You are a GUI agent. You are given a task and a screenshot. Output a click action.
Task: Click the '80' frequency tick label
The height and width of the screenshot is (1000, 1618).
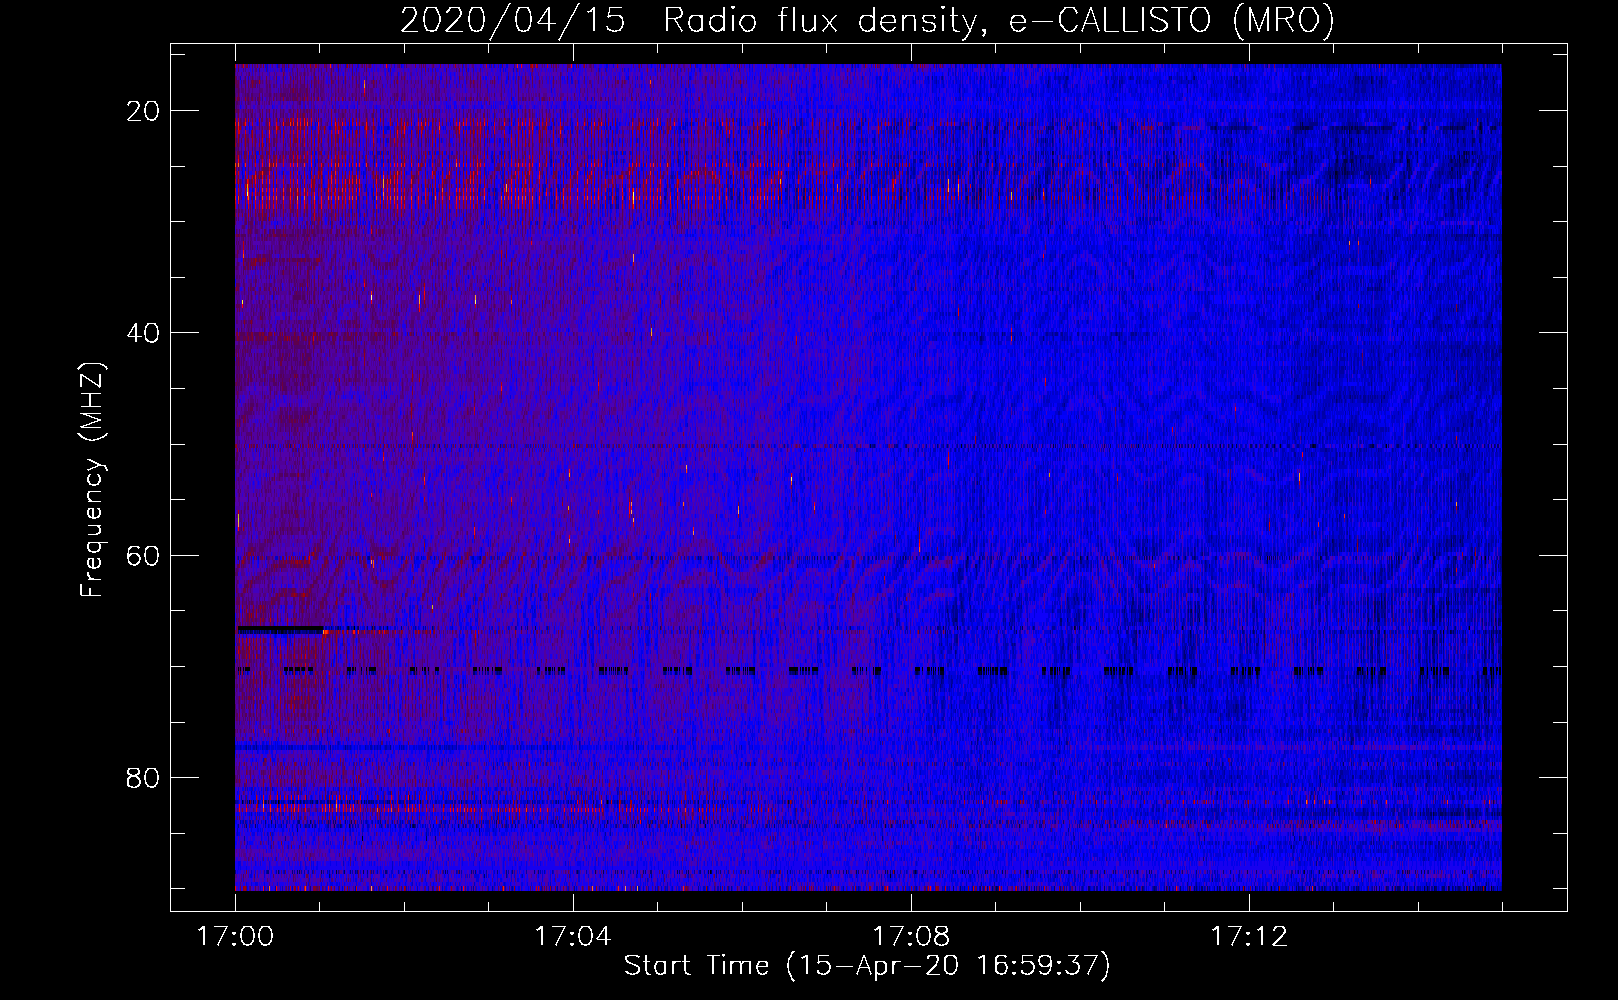click(143, 777)
